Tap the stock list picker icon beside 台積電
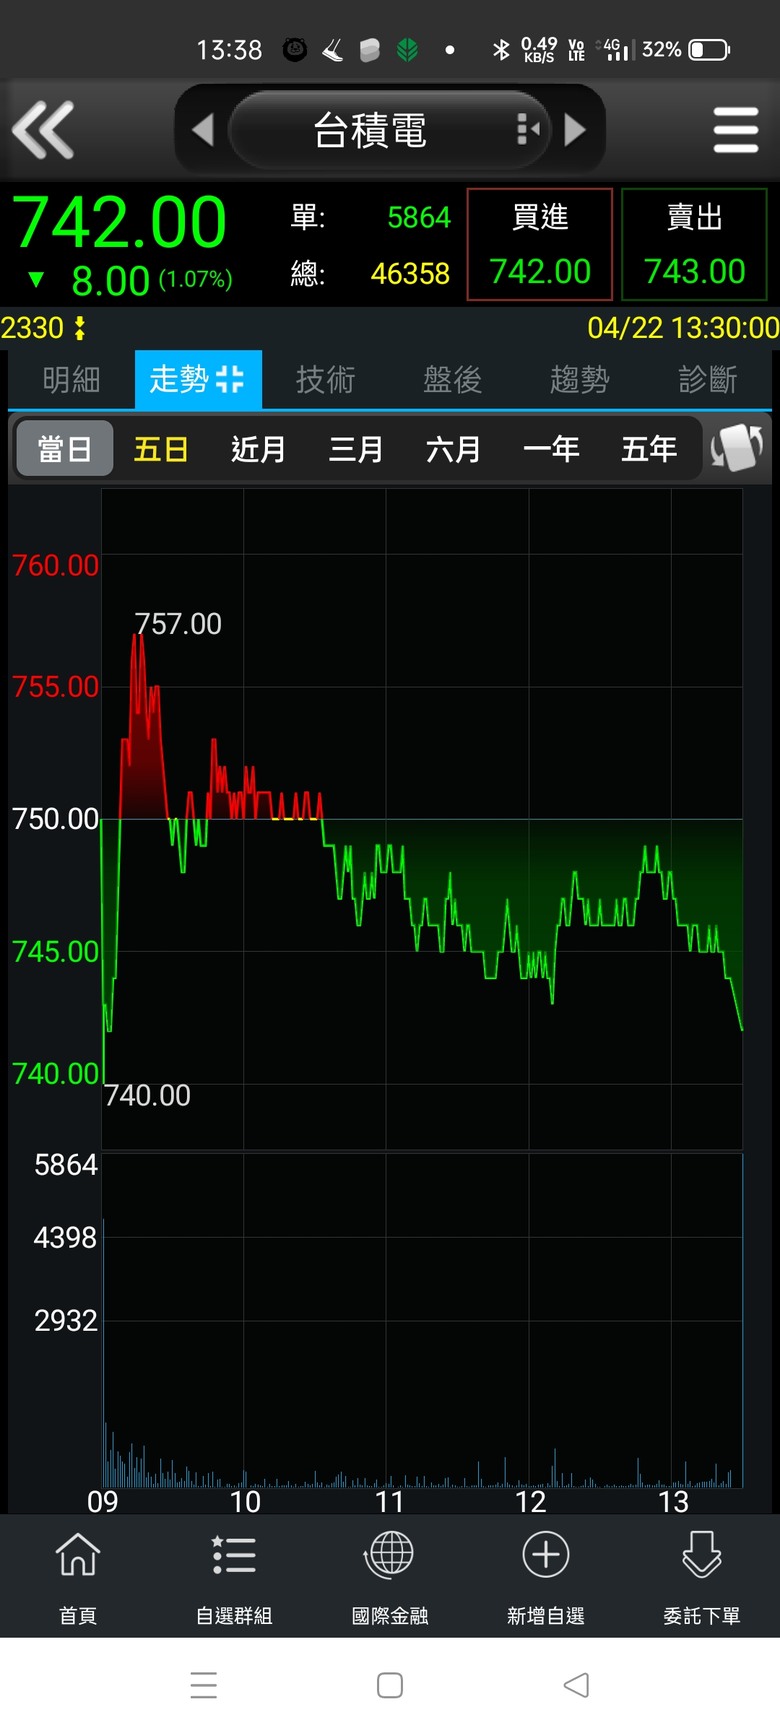Screen dimensions: 780x1733 point(528,129)
